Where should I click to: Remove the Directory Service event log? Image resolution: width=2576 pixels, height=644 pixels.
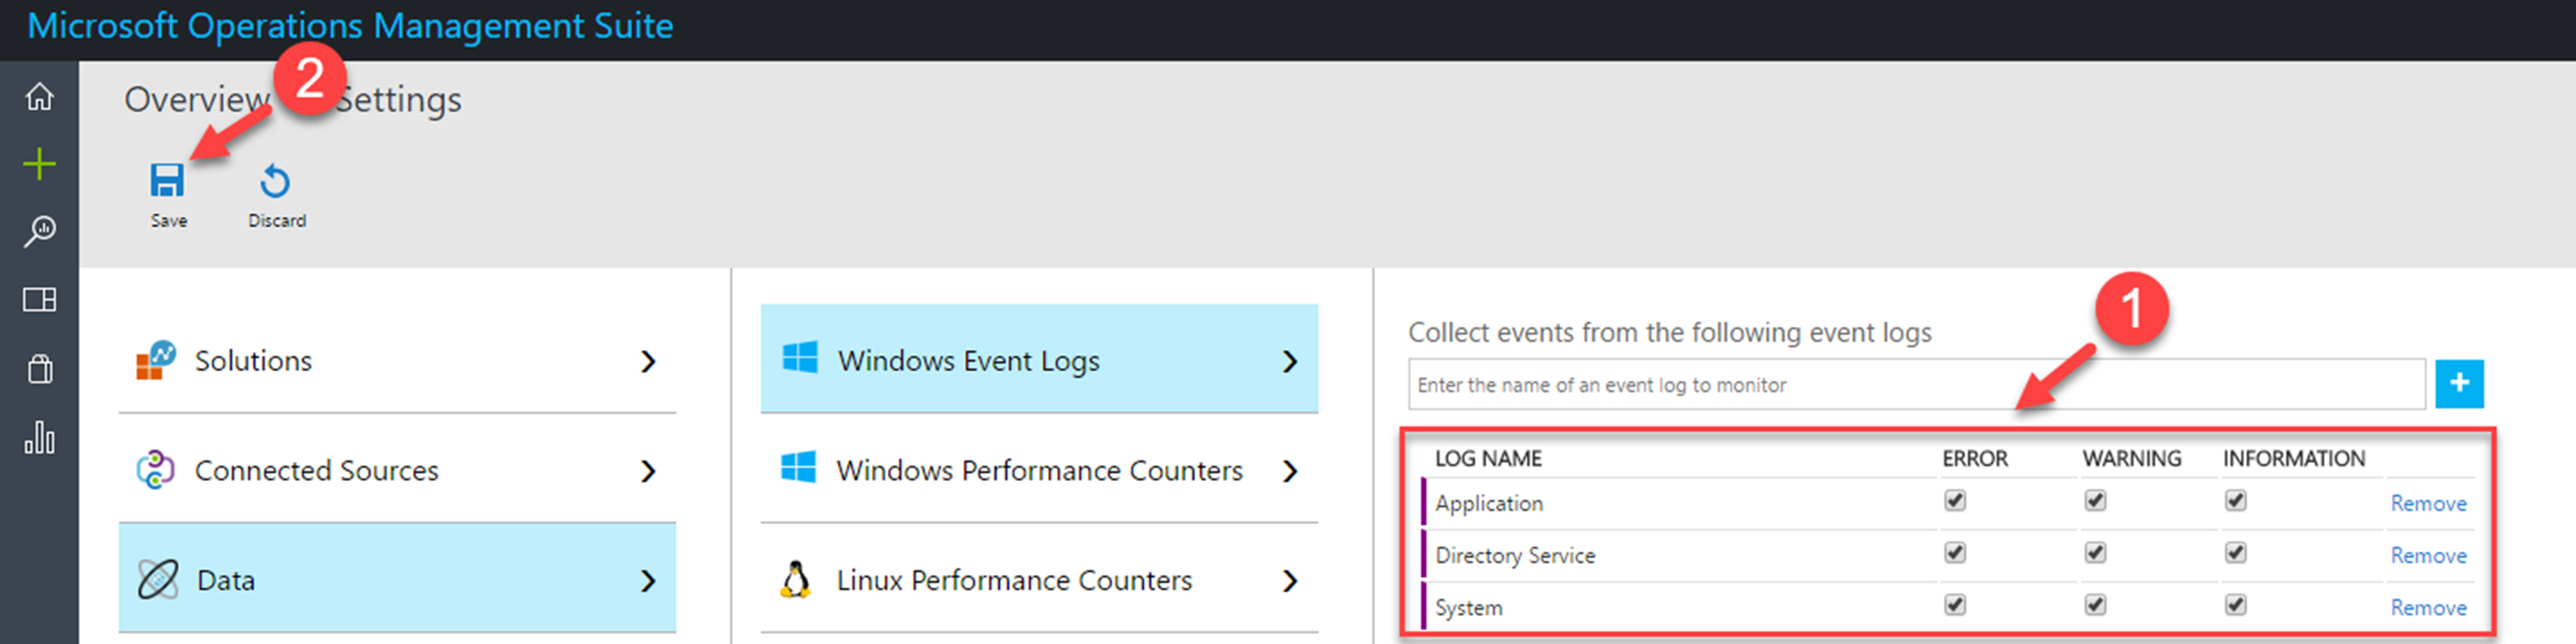pos(2428,555)
